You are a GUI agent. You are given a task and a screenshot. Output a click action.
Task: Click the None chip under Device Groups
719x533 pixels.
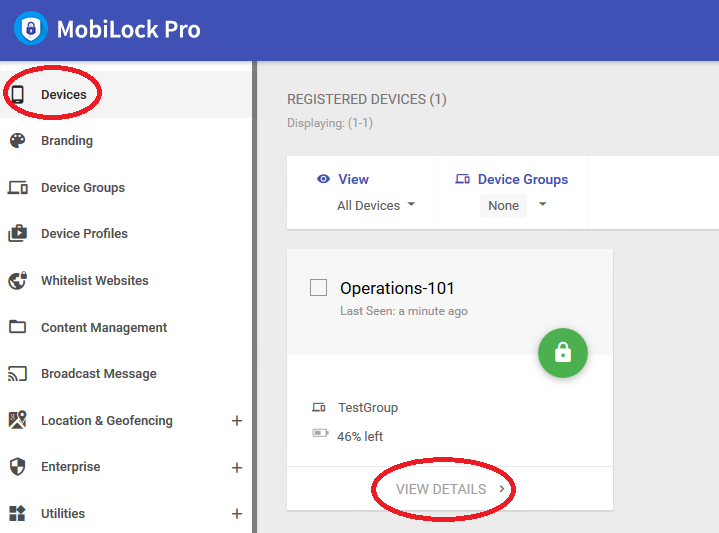pos(503,205)
